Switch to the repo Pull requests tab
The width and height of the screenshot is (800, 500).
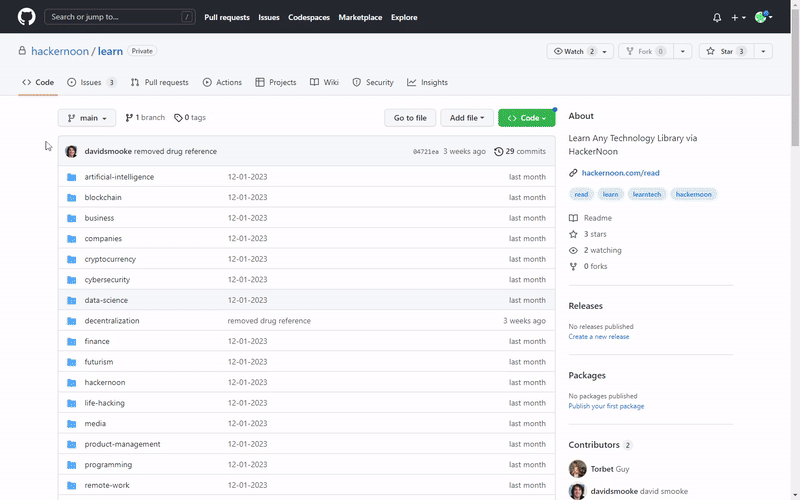(x=160, y=82)
